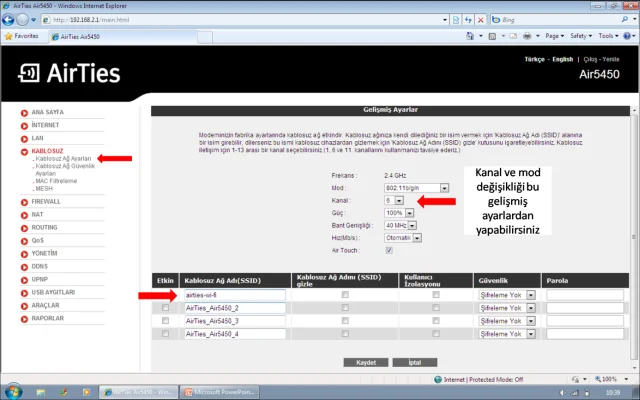The height and width of the screenshot is (400, 640).
Task: Click the Help question mark icon
Action: [x=627, y=36]
